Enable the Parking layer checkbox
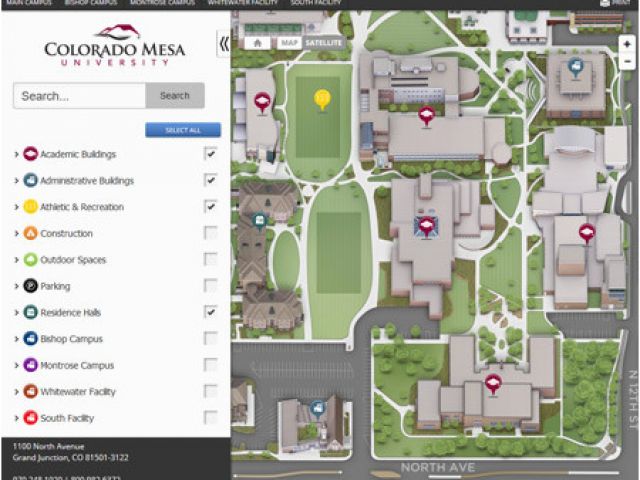The width and height of the screenshot is (640, 480). tap(210, 286)
